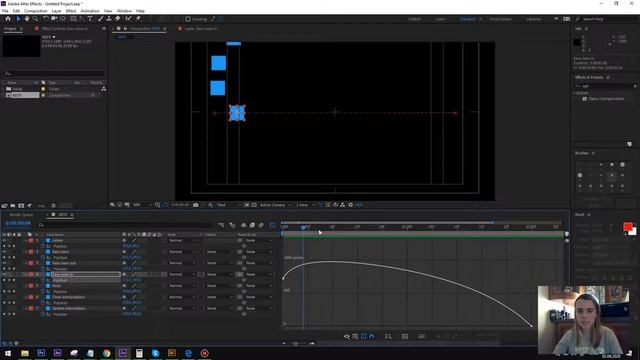The image size is (640, 360).
Task: Hide the Easy ease layer eye icon
Action: coord(4,252)
